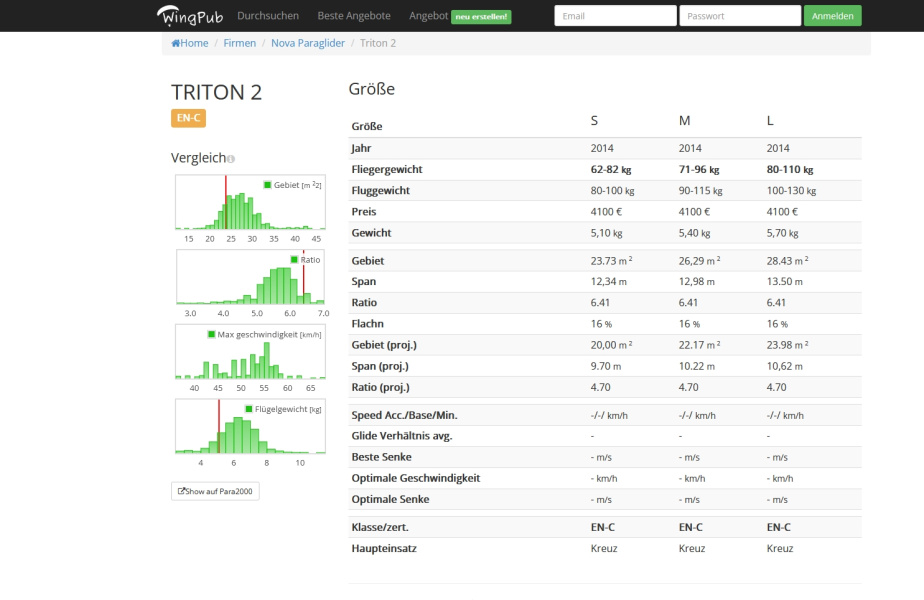Click the Haupteinsatz row label
This screenshot has height=600, width=924.
click(384, 548)
